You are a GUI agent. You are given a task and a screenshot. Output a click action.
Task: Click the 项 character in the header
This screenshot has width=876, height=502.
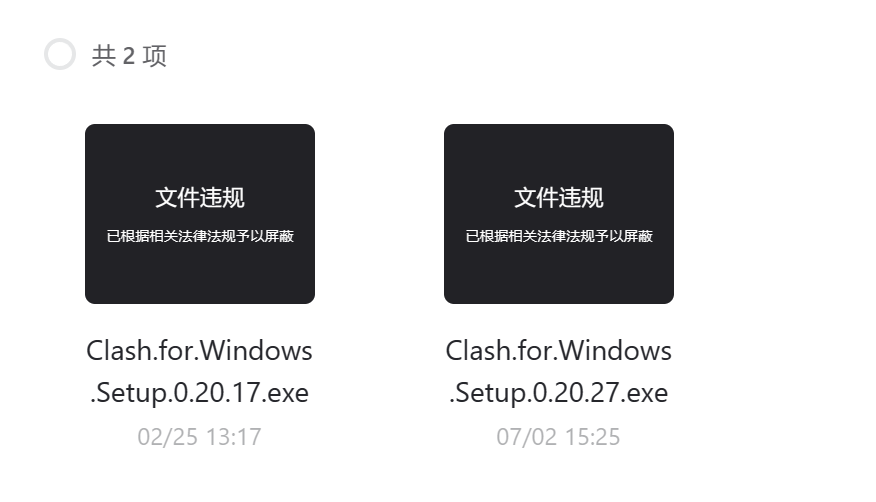coord(155,56)
